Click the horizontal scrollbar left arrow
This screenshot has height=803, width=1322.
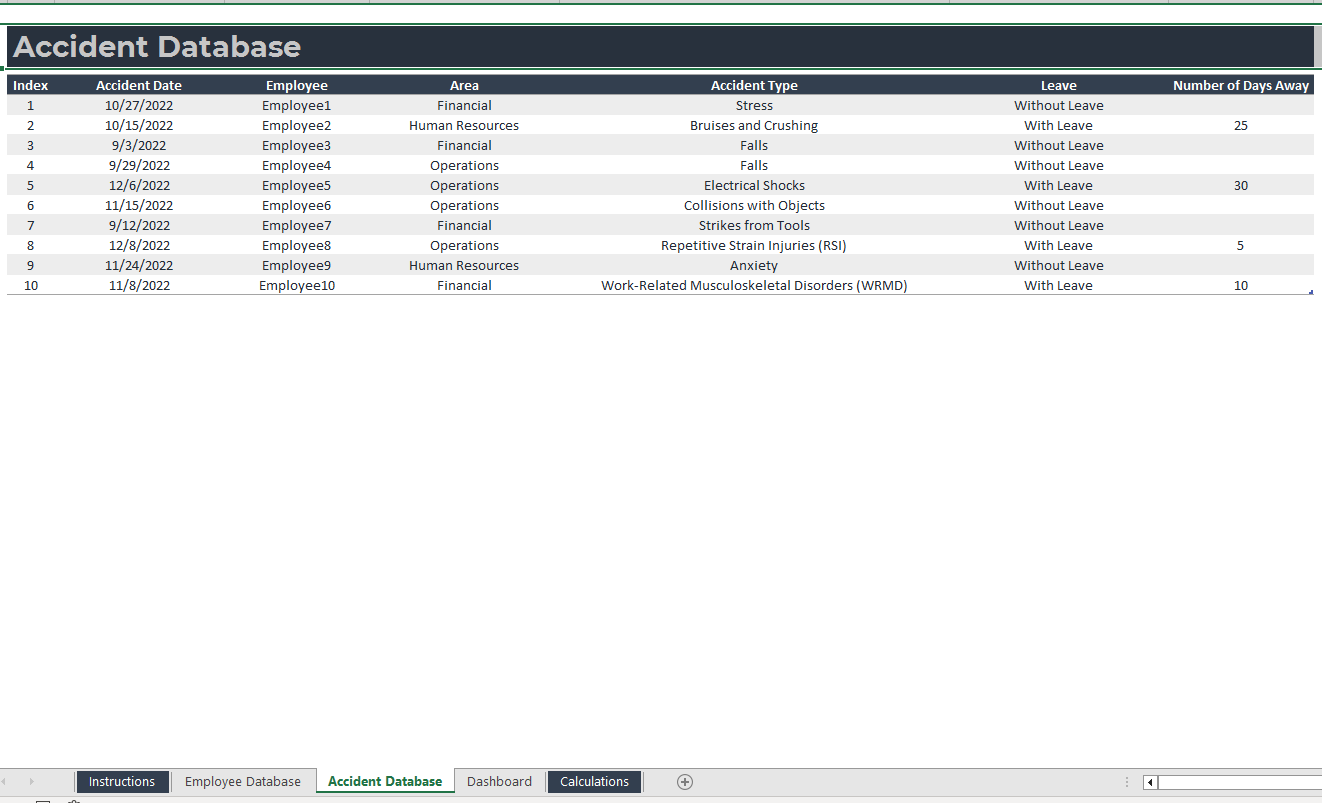click(x=1150, y=782)
